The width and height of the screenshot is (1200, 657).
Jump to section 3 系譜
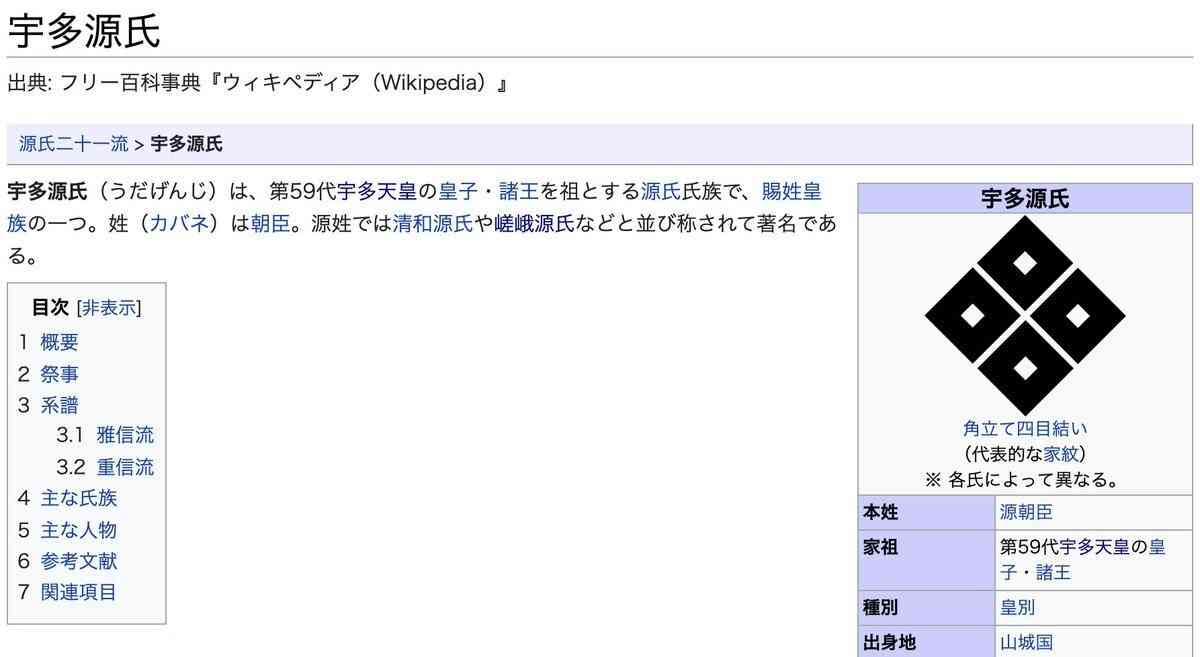[59, 405]
